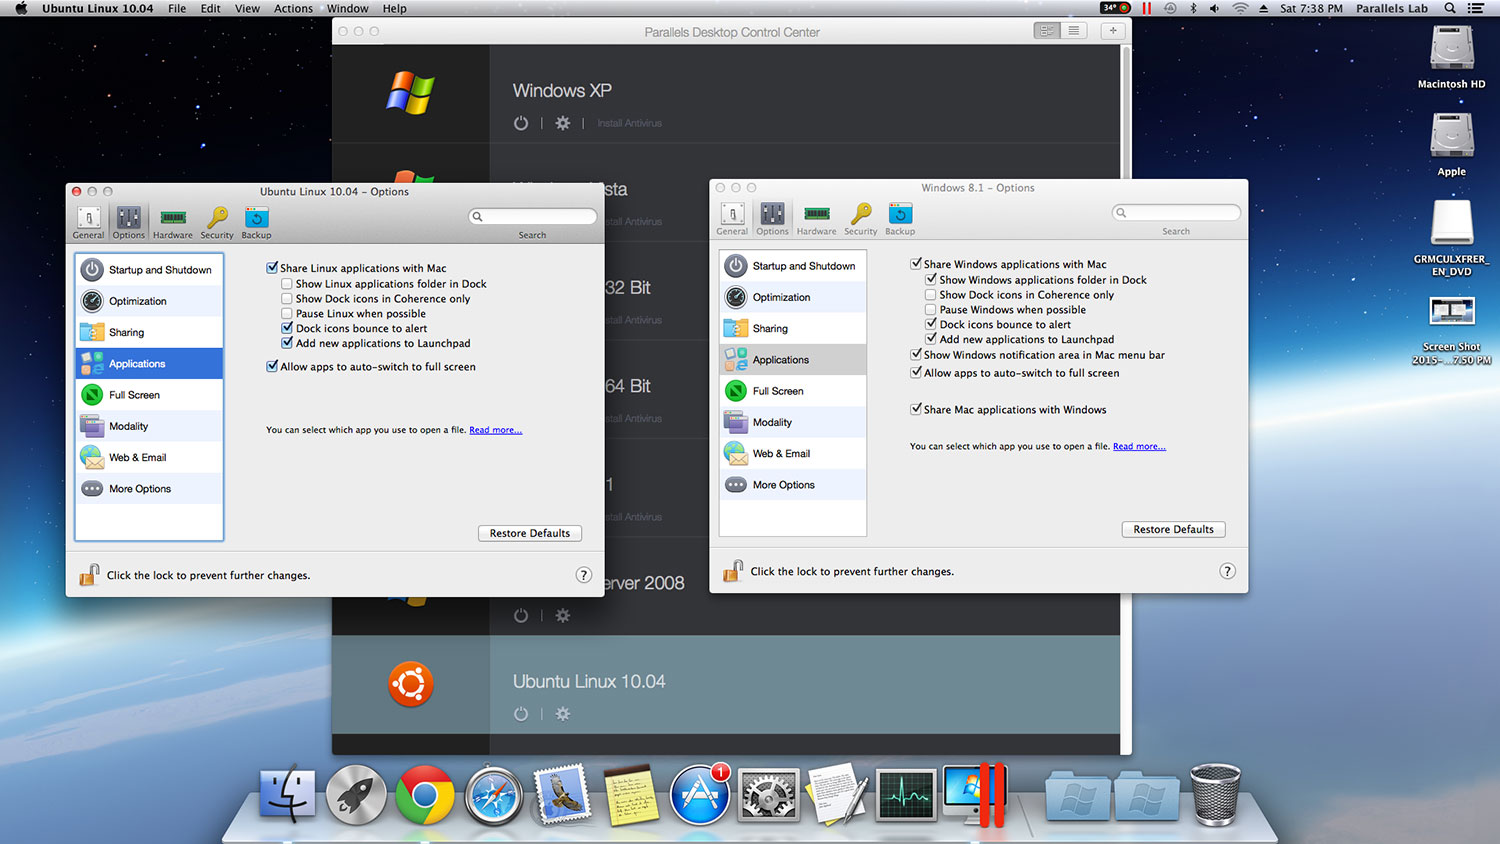
Task: Select Full Screen in Ubuntu Options sidebar
Action: point(149,395)
